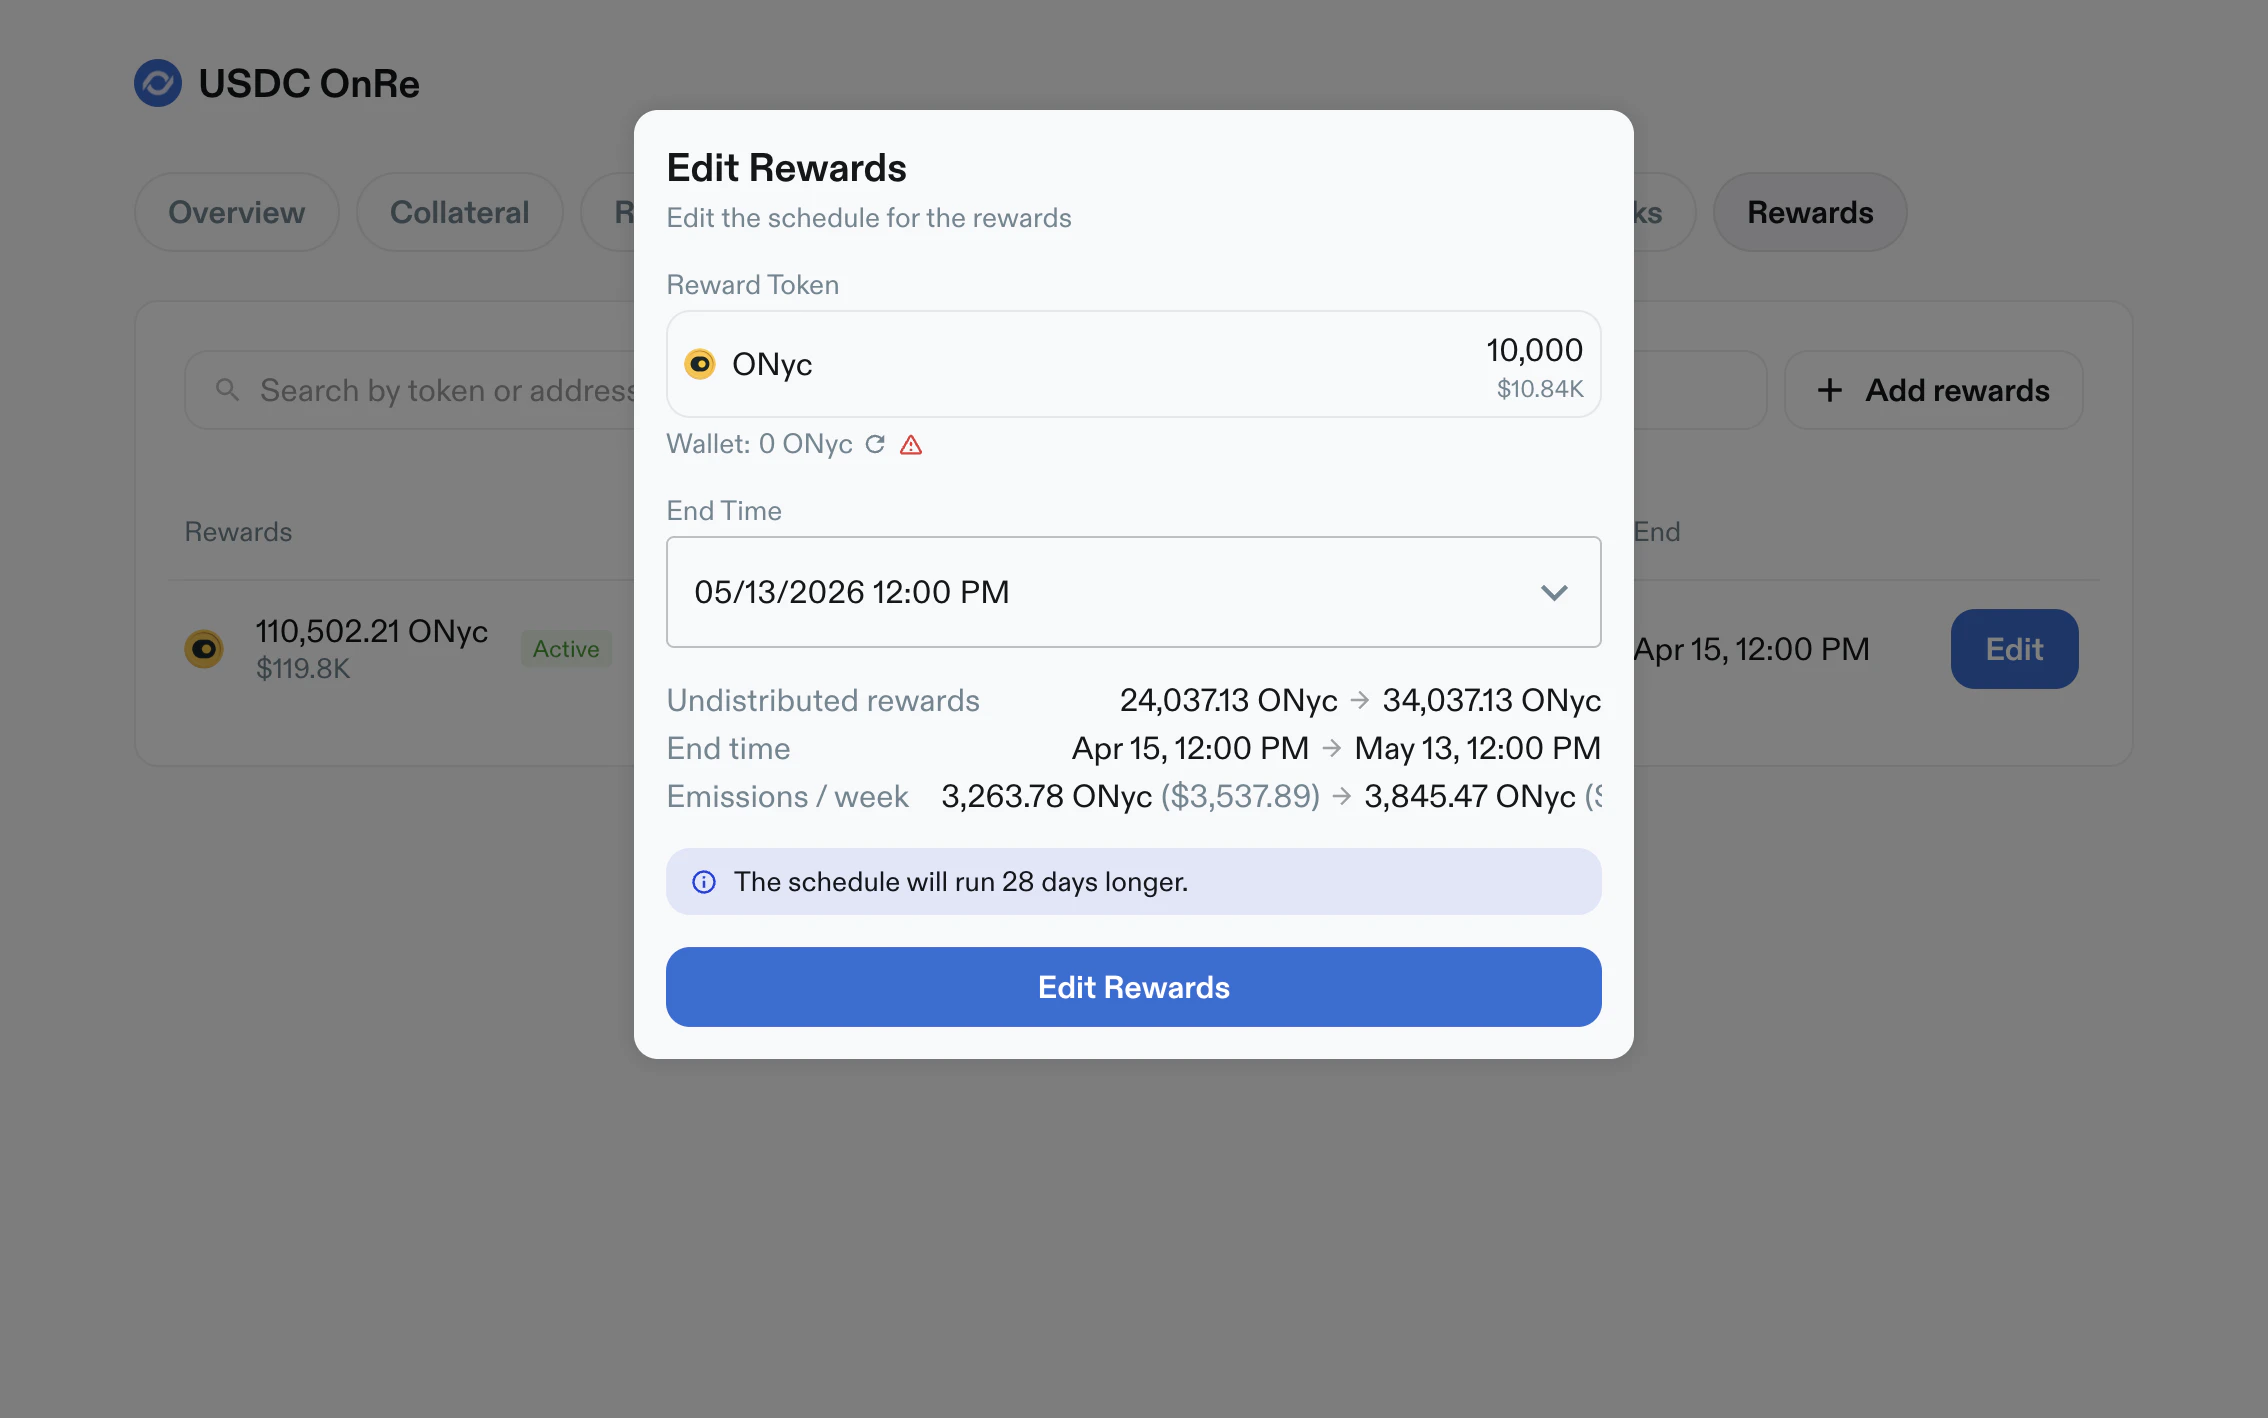The height and width of the screenshot is (1418, 2268).
Task: Click the USDC OnRe logo icon
Action: tap(158, 83)
